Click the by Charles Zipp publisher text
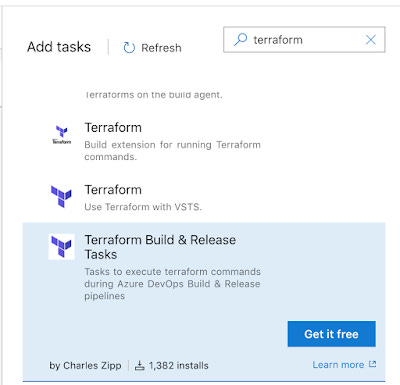 pos(85,366)
